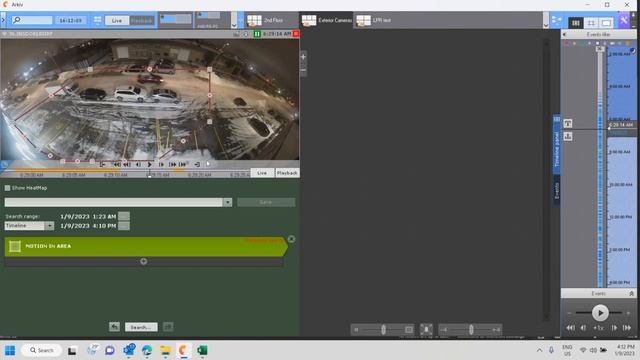This screenshot has height=360, width=640.
Task: Zoom in the camera view with plus
Action: pos(303,57)
